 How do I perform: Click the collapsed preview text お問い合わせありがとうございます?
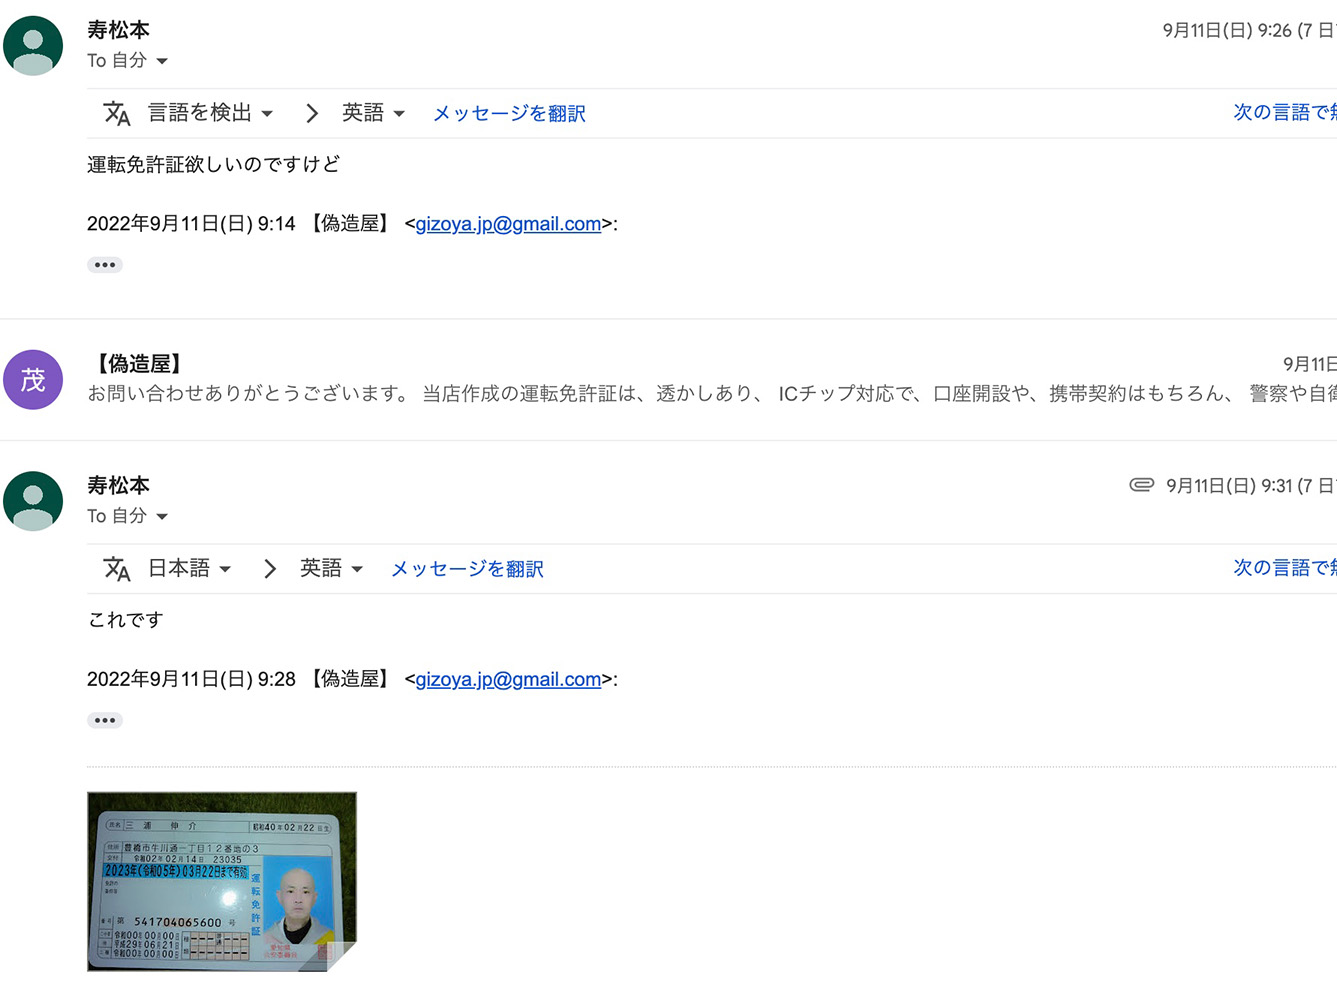[248, 394]
